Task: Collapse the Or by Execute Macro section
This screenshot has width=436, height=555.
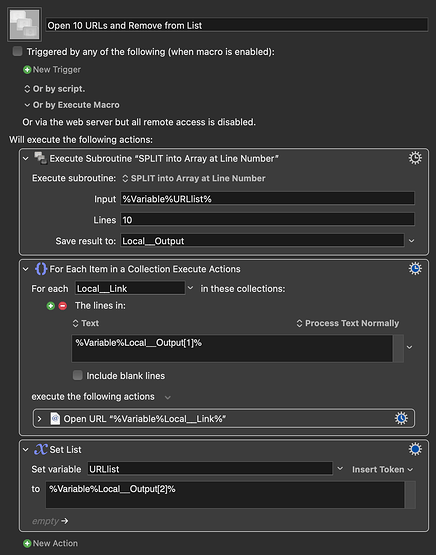Action: point(27,105)
